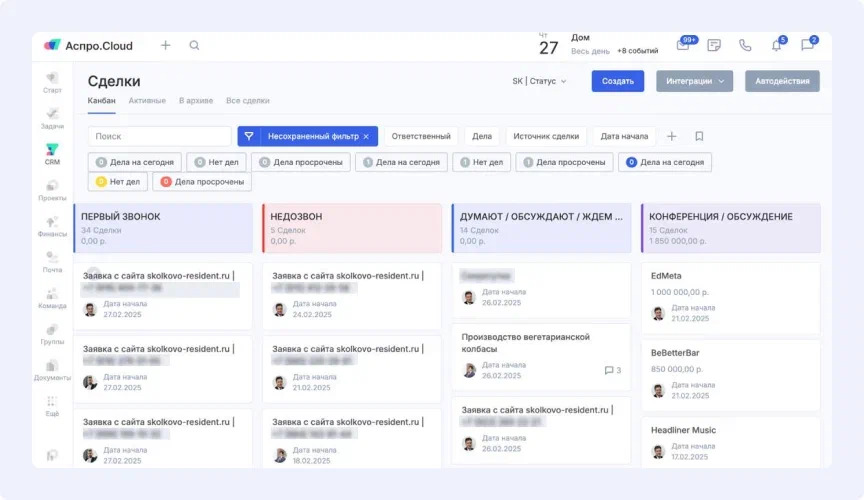
Task: Open the Ответственный filter dropdown
Action: [421, 136]
